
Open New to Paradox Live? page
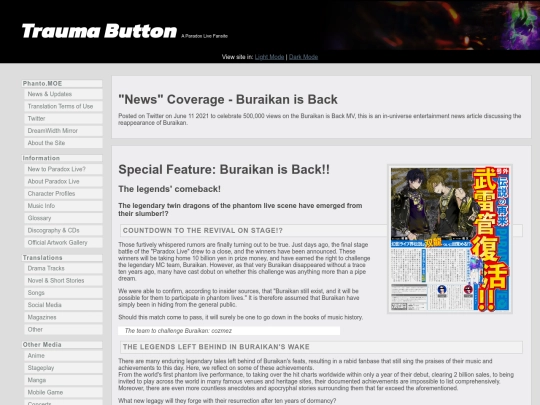click(63, 169)
